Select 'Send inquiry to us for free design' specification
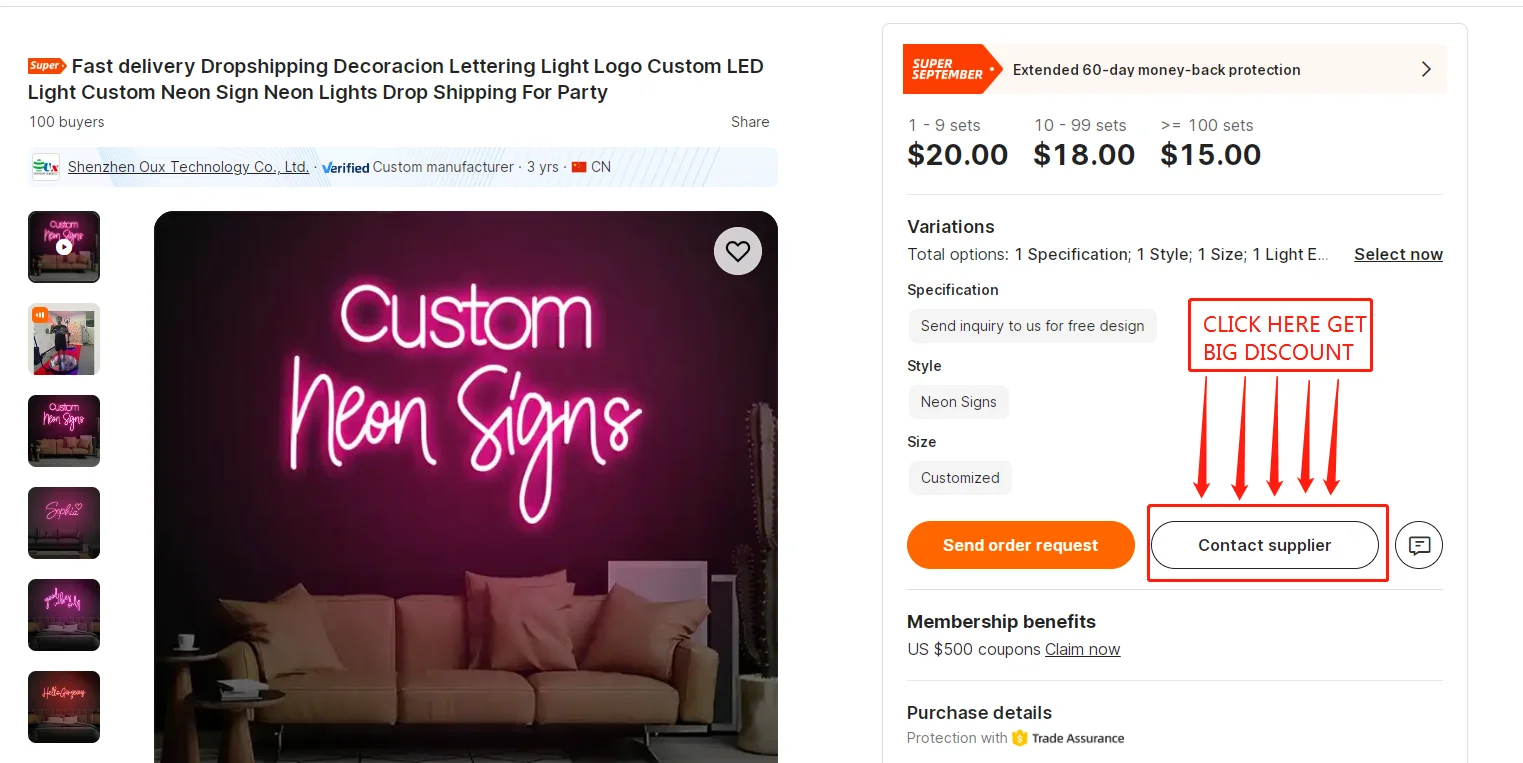The width and height of the screenshot is (1523, 763). (x=1032, y=326)
